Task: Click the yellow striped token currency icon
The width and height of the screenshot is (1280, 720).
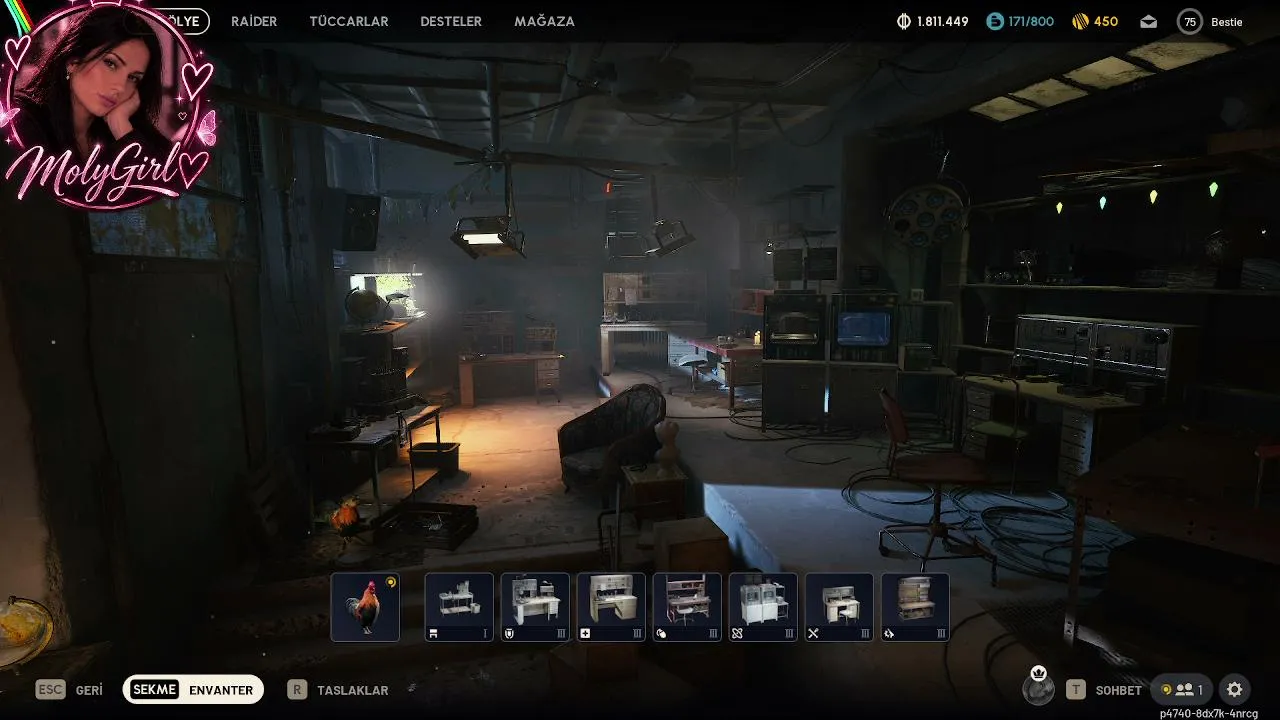Action: tap(1080, 21)
